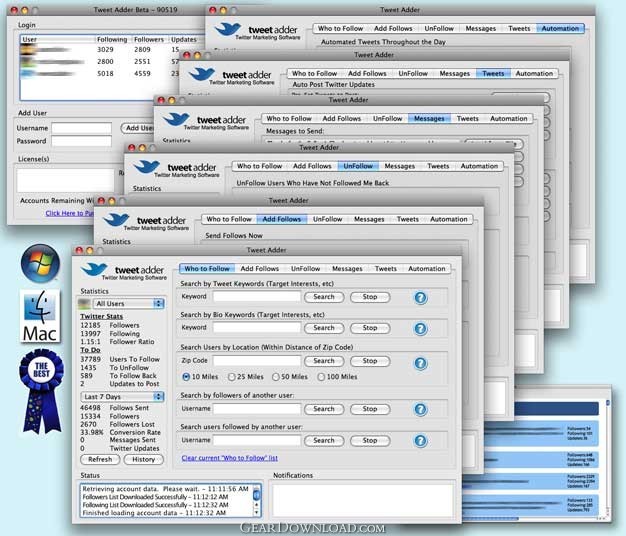626x536 pixels.
Task: Open the Automation tab
Action: pos(427,269)
